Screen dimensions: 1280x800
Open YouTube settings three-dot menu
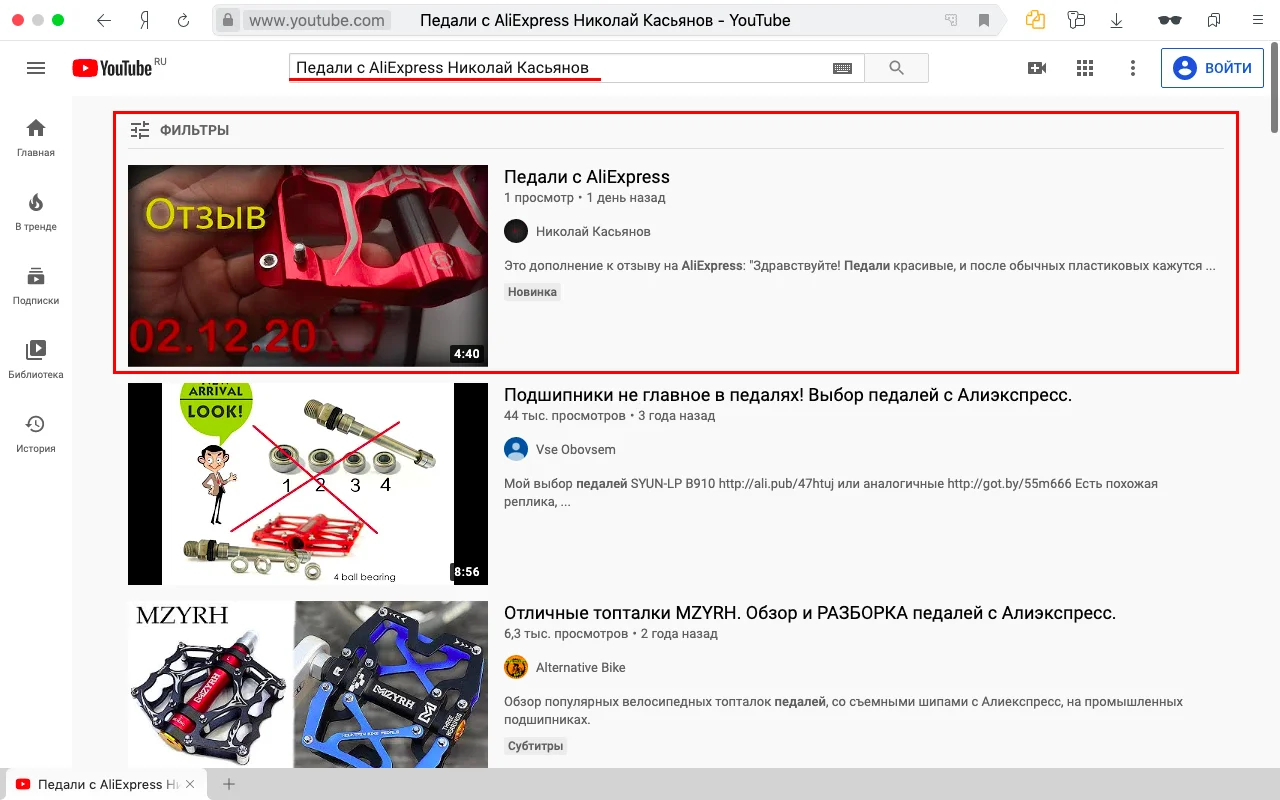[x=1133, y=68]
